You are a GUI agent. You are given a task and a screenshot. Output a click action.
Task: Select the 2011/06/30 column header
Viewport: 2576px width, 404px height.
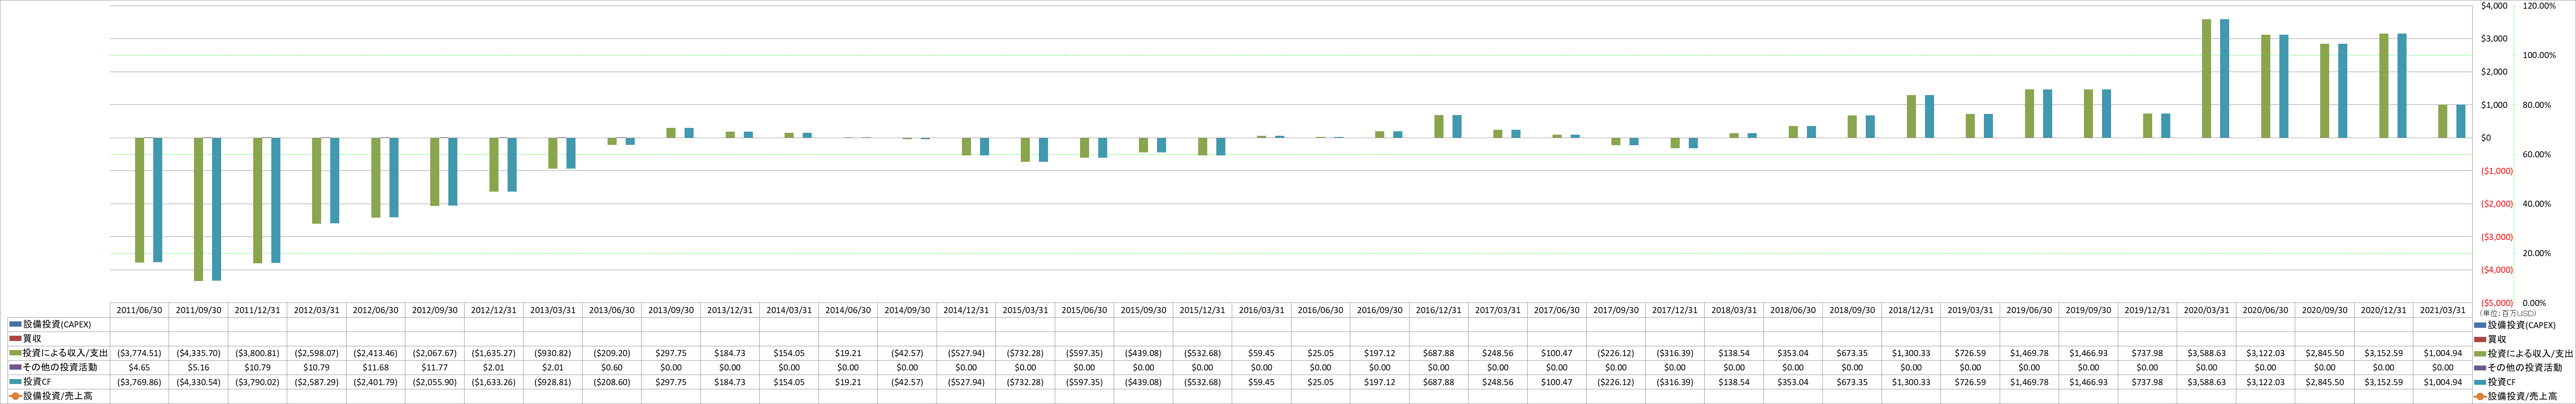(139, 310)
